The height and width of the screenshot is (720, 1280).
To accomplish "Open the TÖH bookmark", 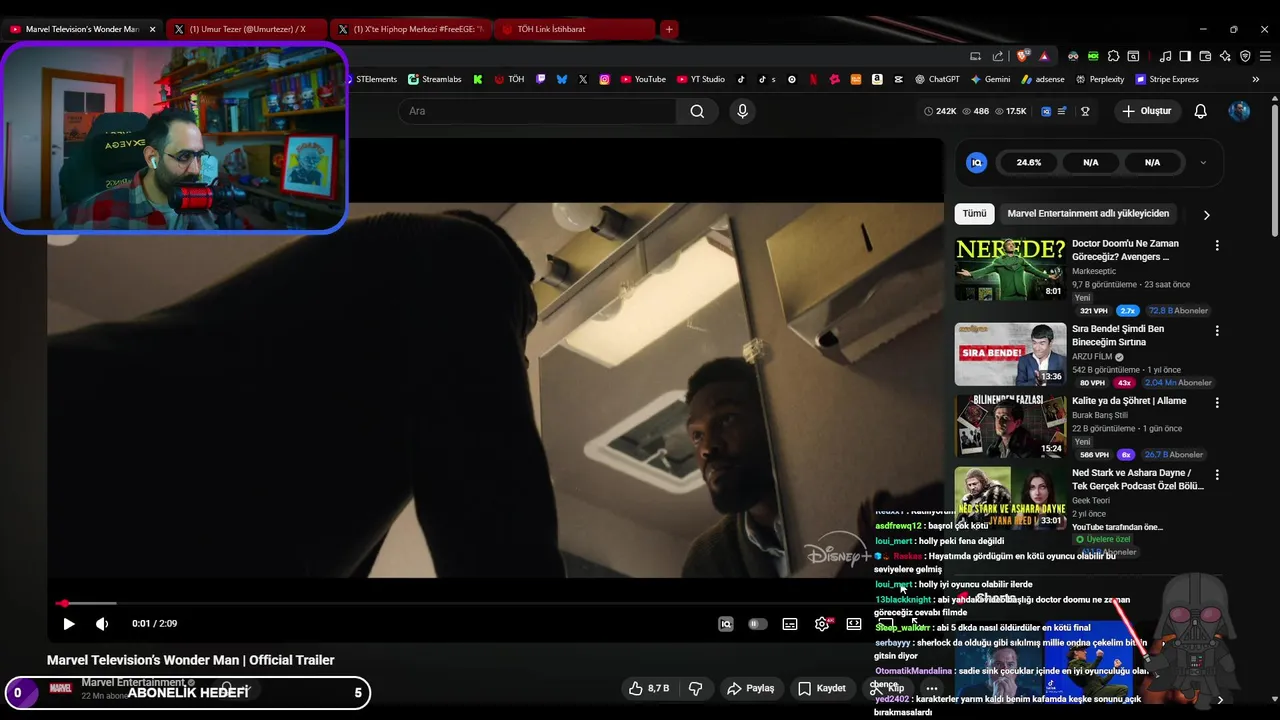I will coord(509,79).
